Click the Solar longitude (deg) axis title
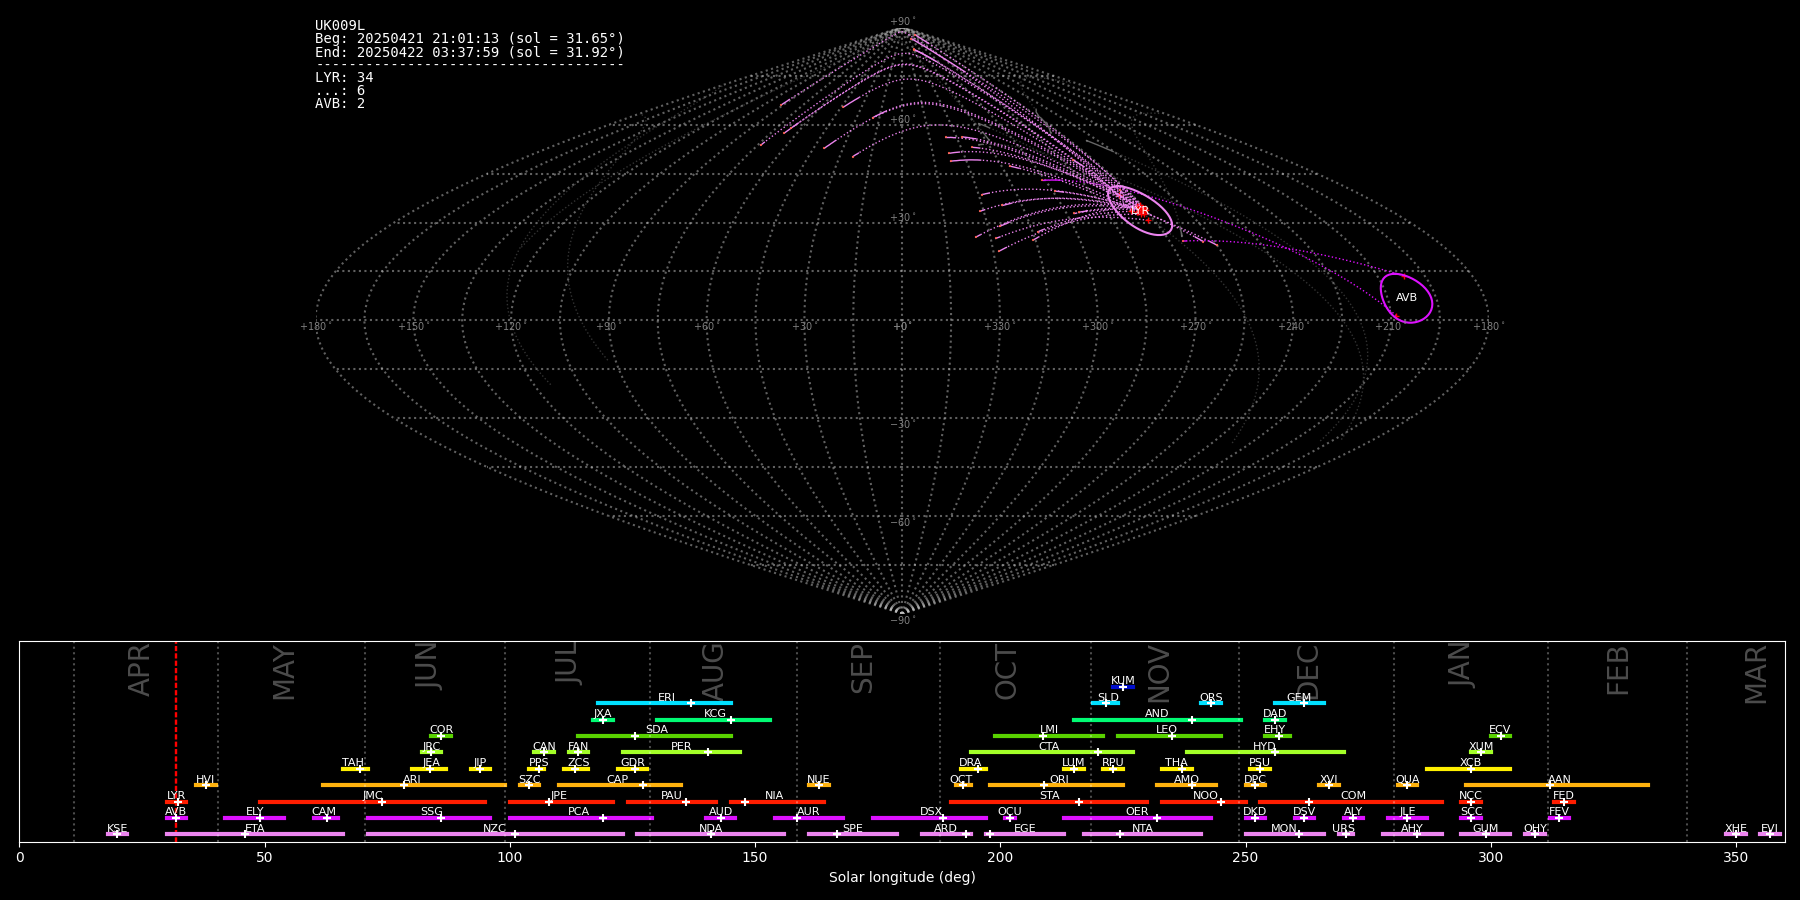This screenshot has width=1800, height=900. [902, 878]
